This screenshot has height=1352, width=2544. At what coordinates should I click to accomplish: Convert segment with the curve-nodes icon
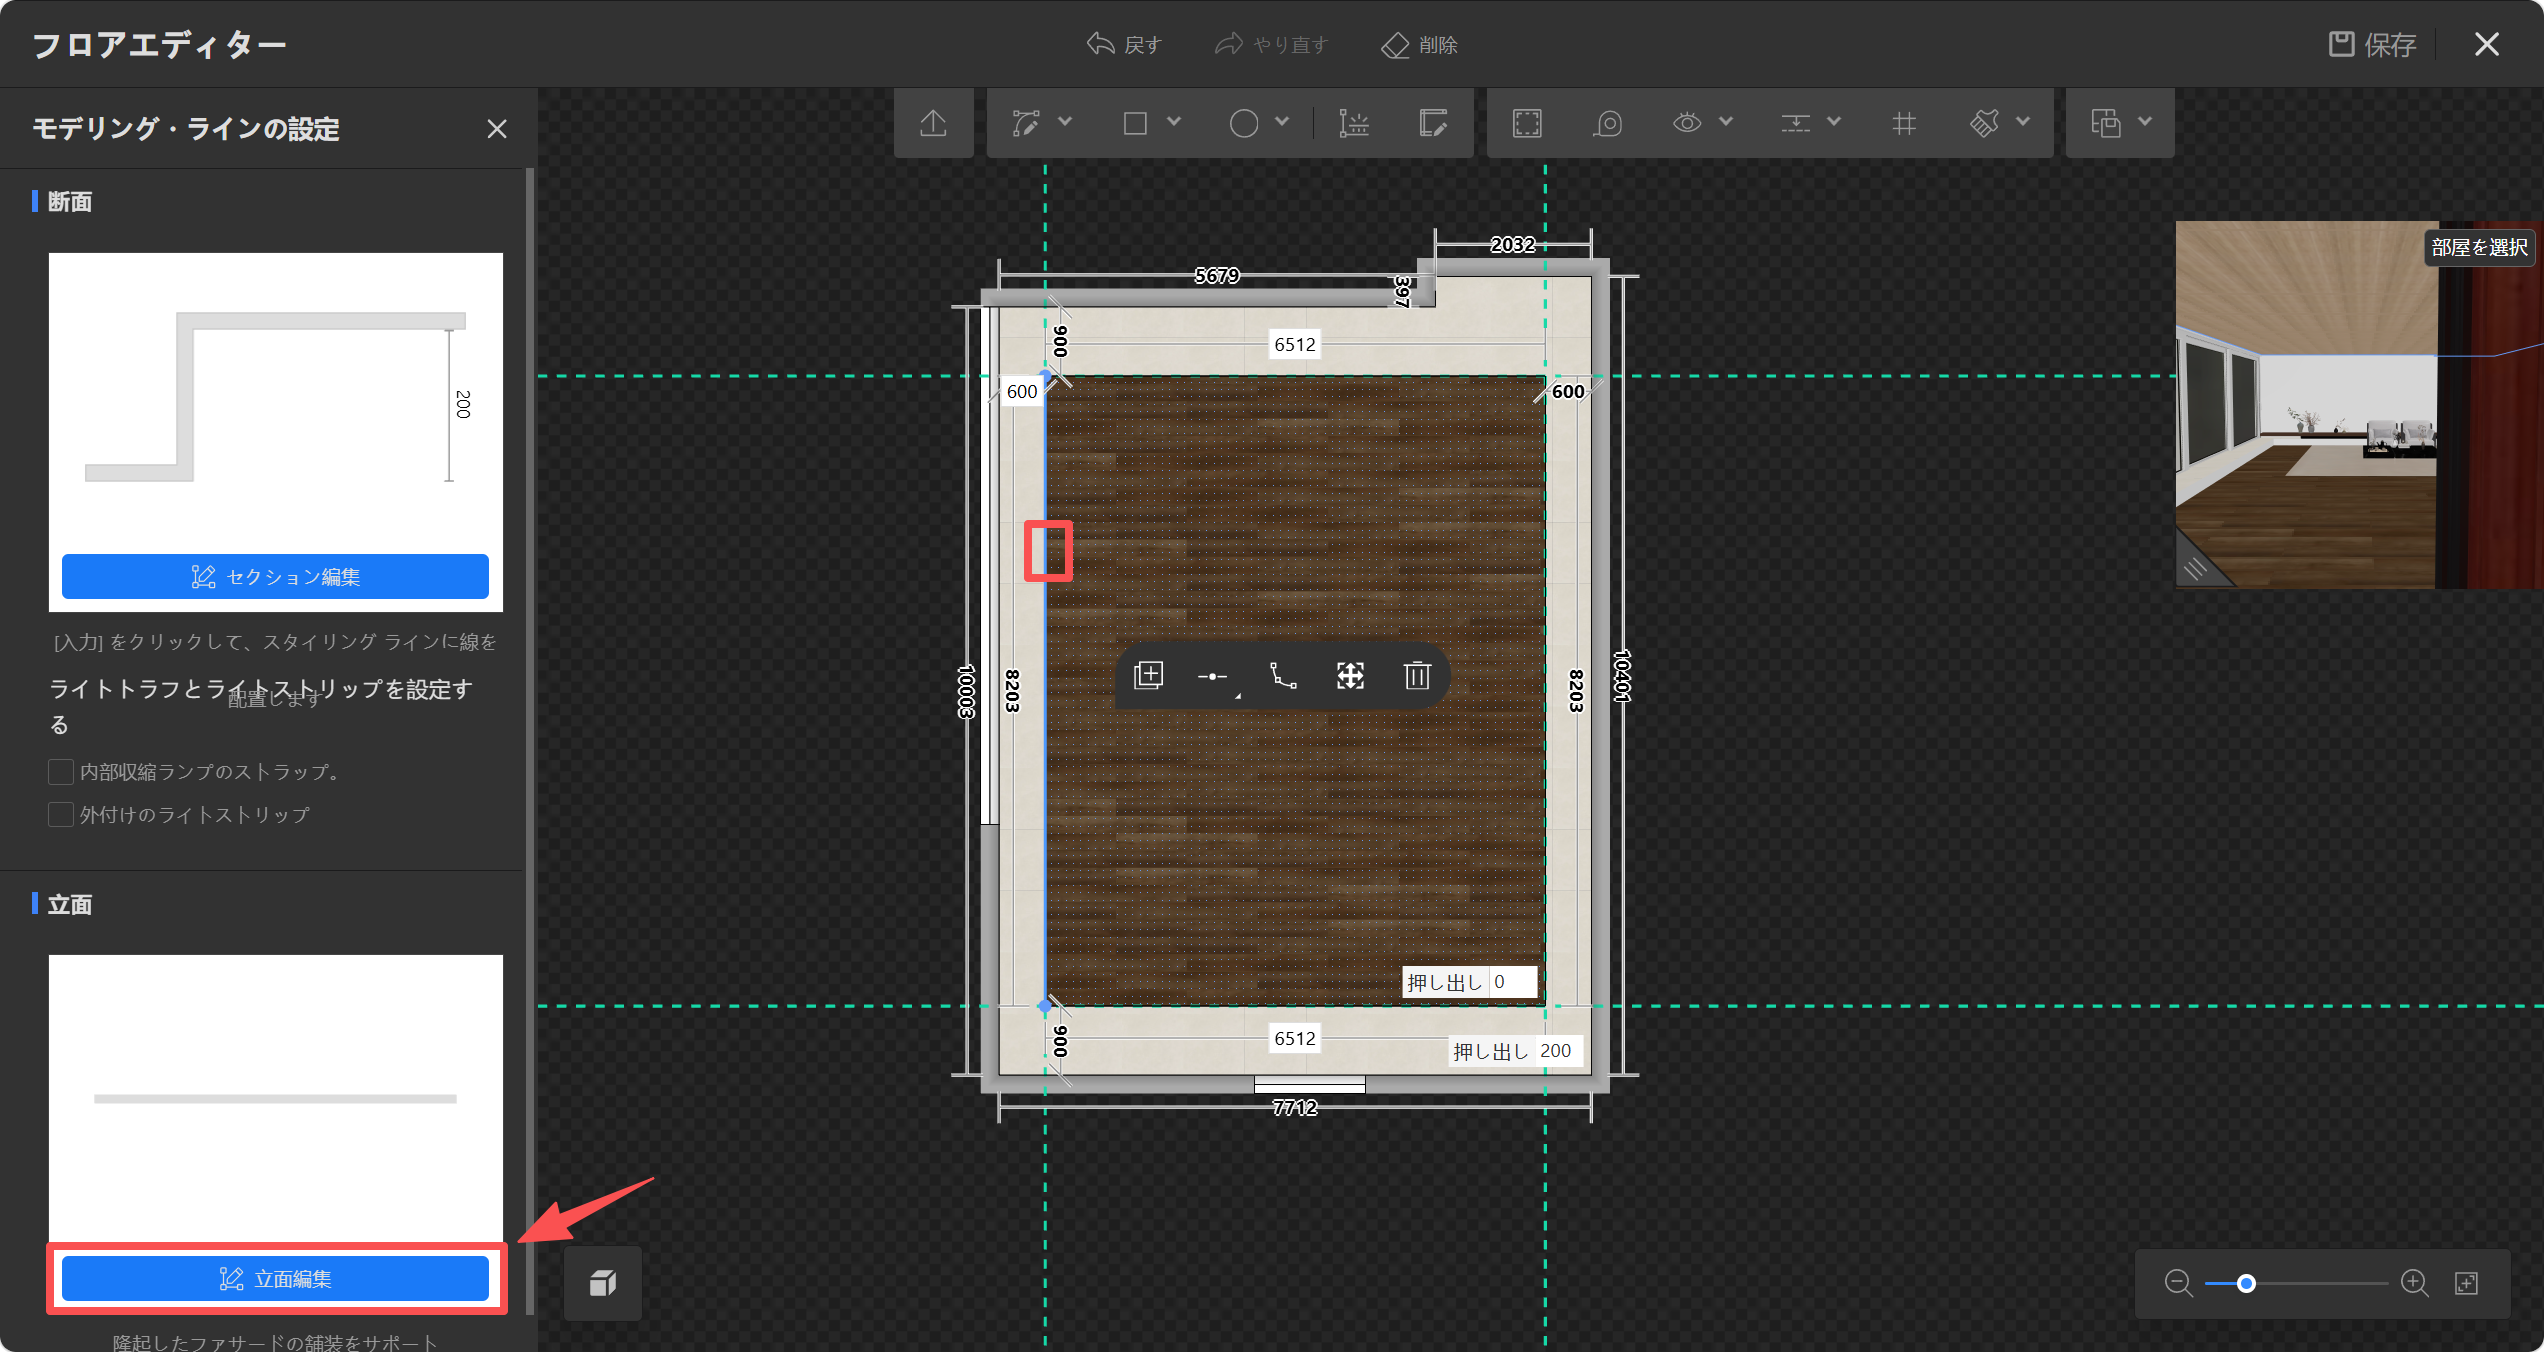click(1283, 676)
